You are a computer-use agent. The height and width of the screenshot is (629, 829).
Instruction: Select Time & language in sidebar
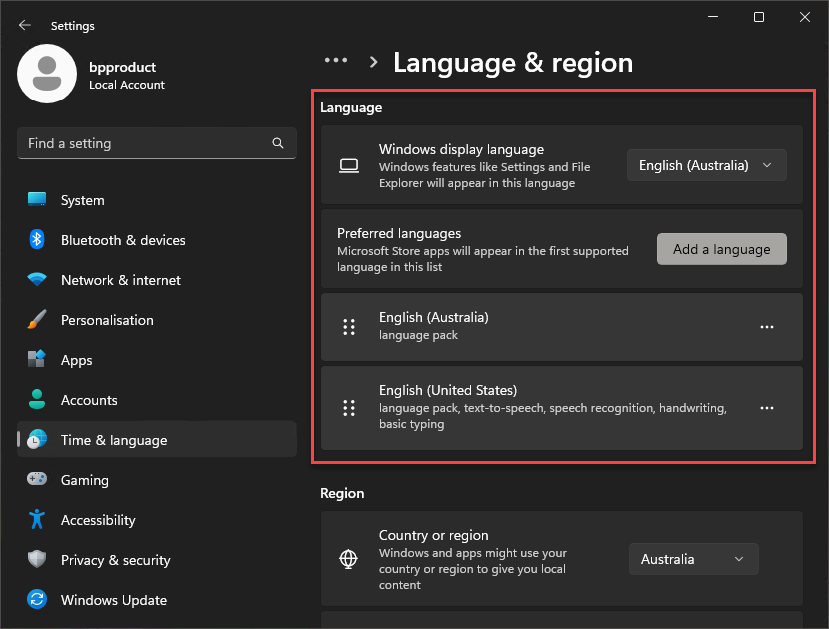(157, 440)
